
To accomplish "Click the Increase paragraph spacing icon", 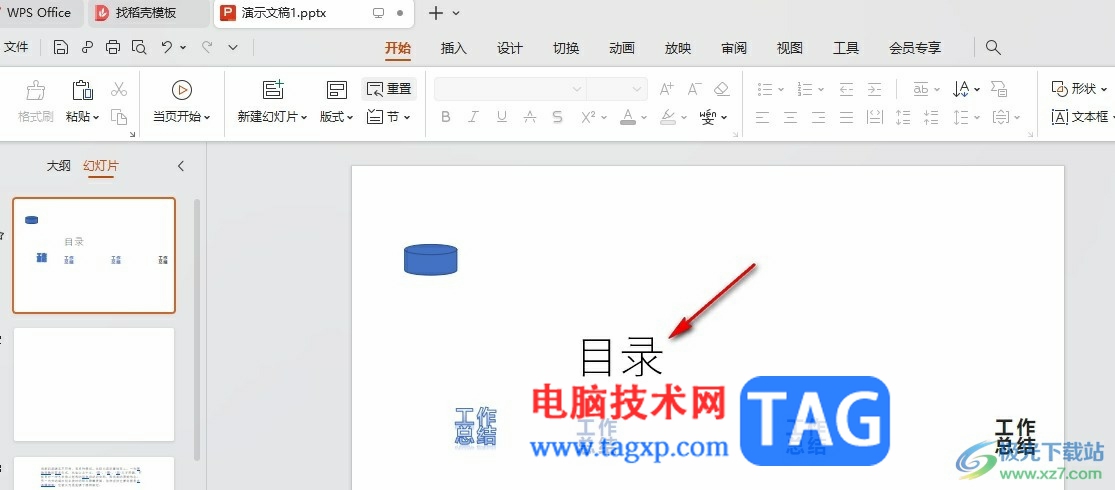I will (x=903, y=117).
